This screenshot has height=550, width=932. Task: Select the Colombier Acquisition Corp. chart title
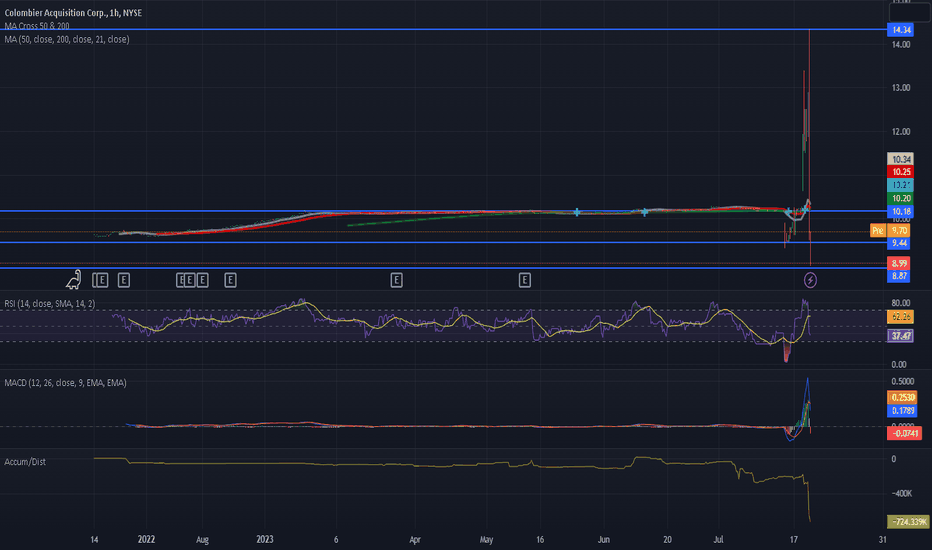pyautogui.click(x=73, y=12)
